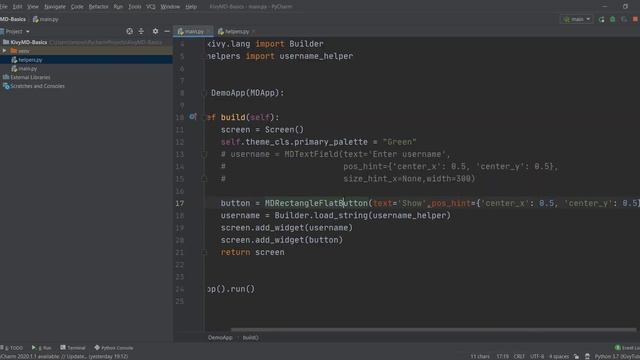
Task: Click main.py in the navigation breadcrumb bar
Action: (x=46, y=19)
